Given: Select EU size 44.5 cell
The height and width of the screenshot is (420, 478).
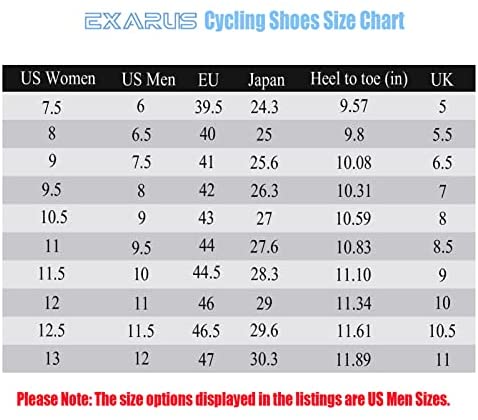Looking at the screenshot, I should (x=206, y=272).
